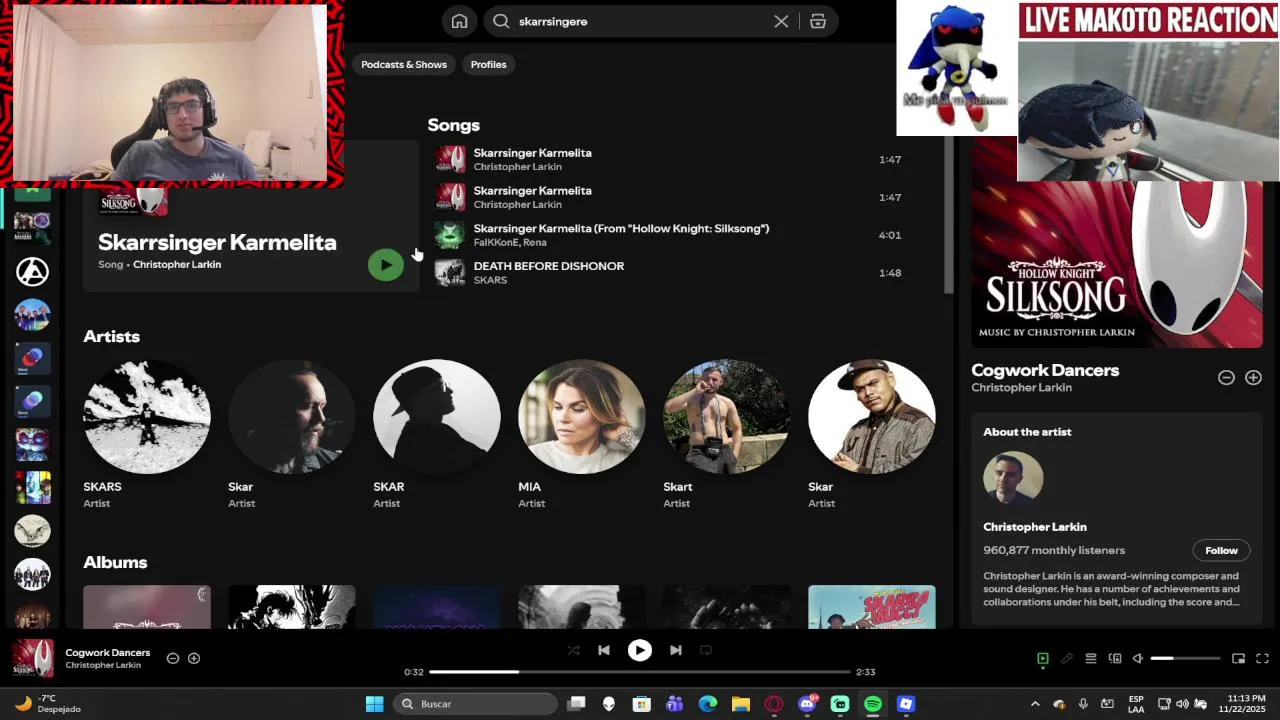Follow Christopher Larkin
The width and height of the screenshot is (1280, 720).
point(1221,550)
